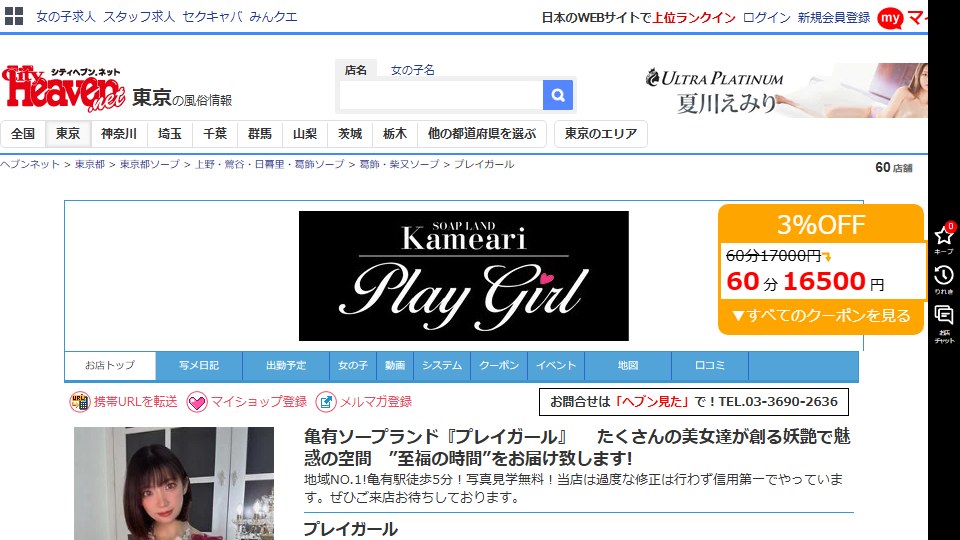Viewport: 960px width, 540px height.
Task: Select the お店トップ shop tab
Action: coord(110,366)
